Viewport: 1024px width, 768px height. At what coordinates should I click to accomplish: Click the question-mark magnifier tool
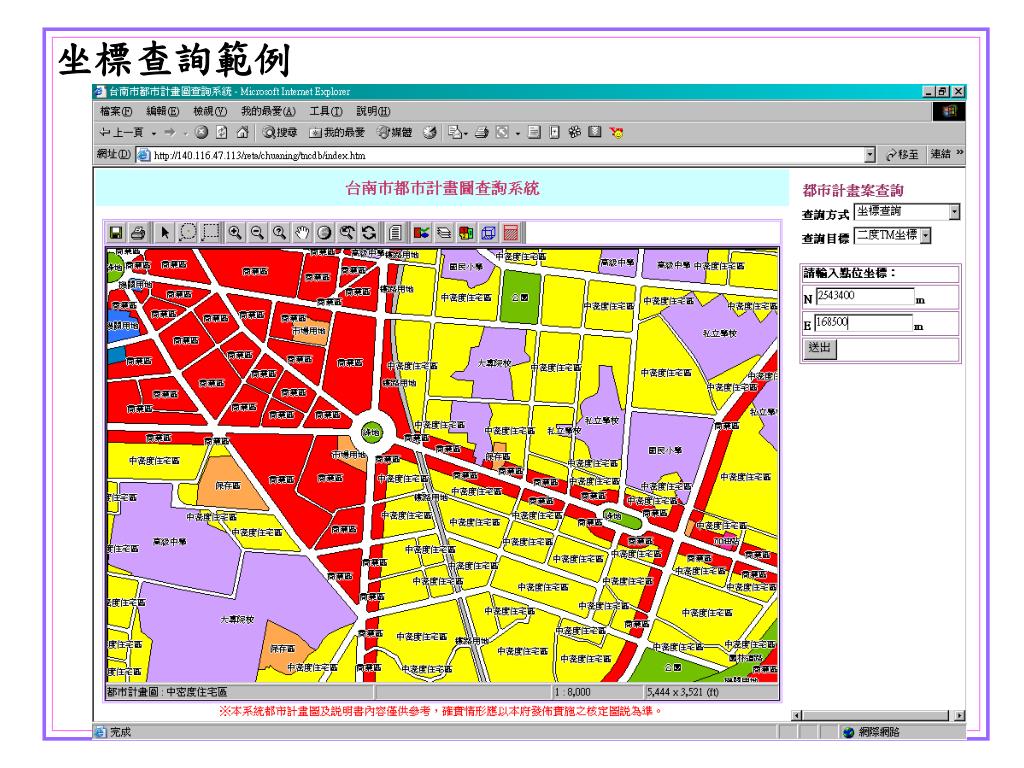[280, 233]
